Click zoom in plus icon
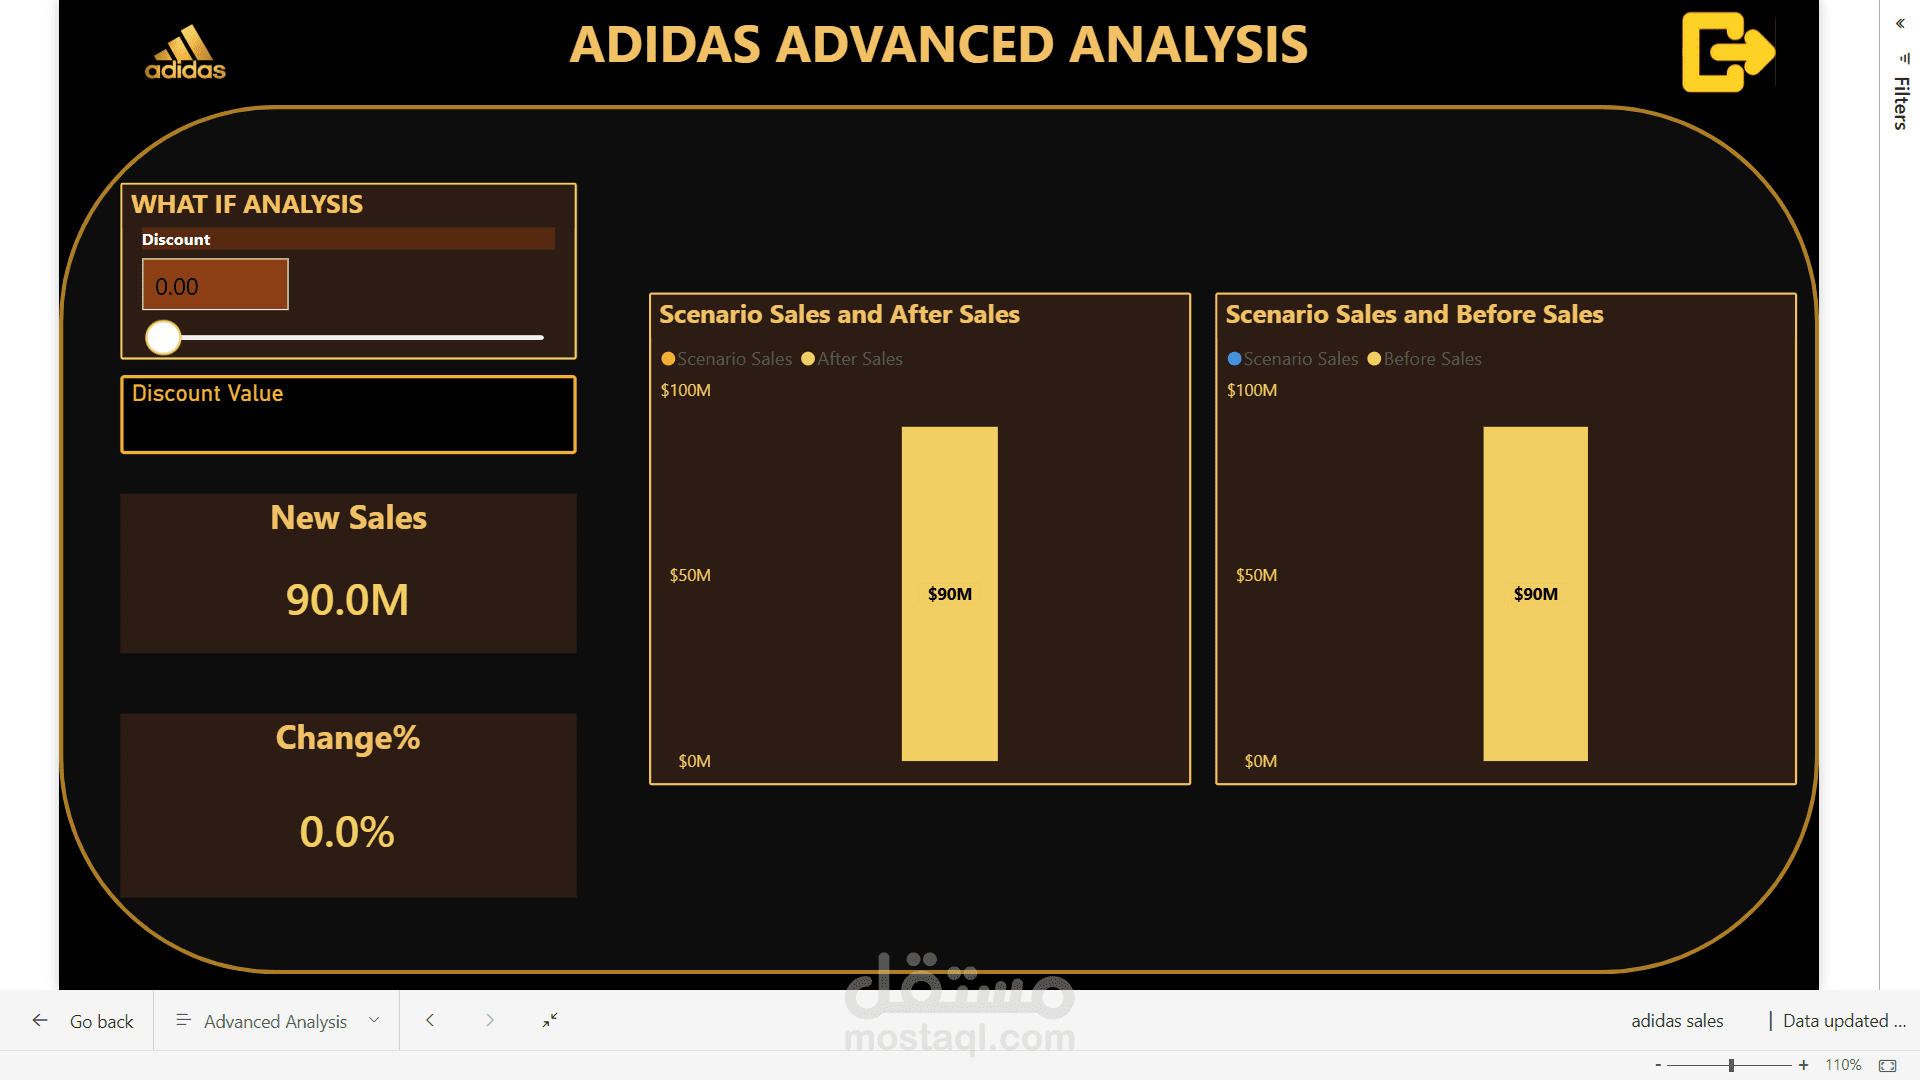Screen dimensions: 1920x1080 1803,1065
